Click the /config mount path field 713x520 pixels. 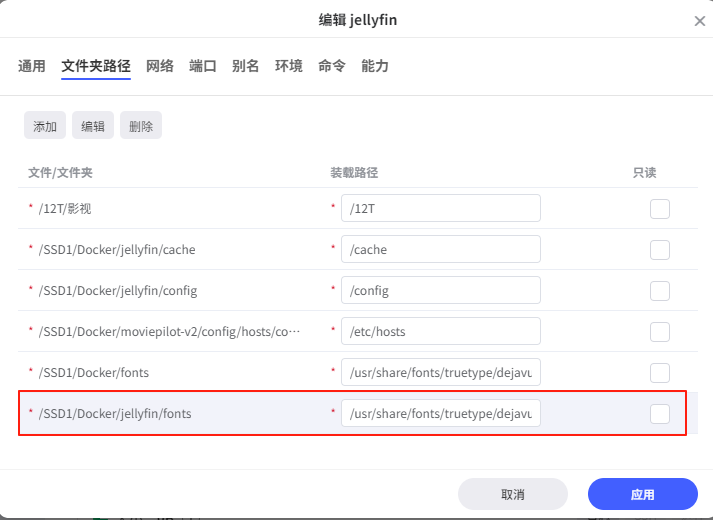click(441, 290)
